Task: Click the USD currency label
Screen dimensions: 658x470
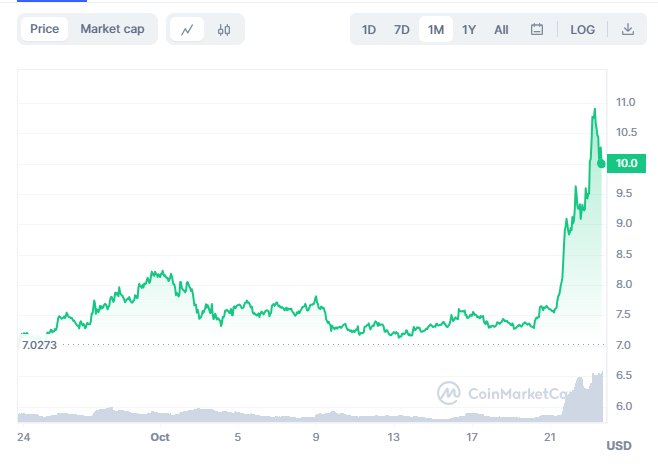Action: pos(619,445)
